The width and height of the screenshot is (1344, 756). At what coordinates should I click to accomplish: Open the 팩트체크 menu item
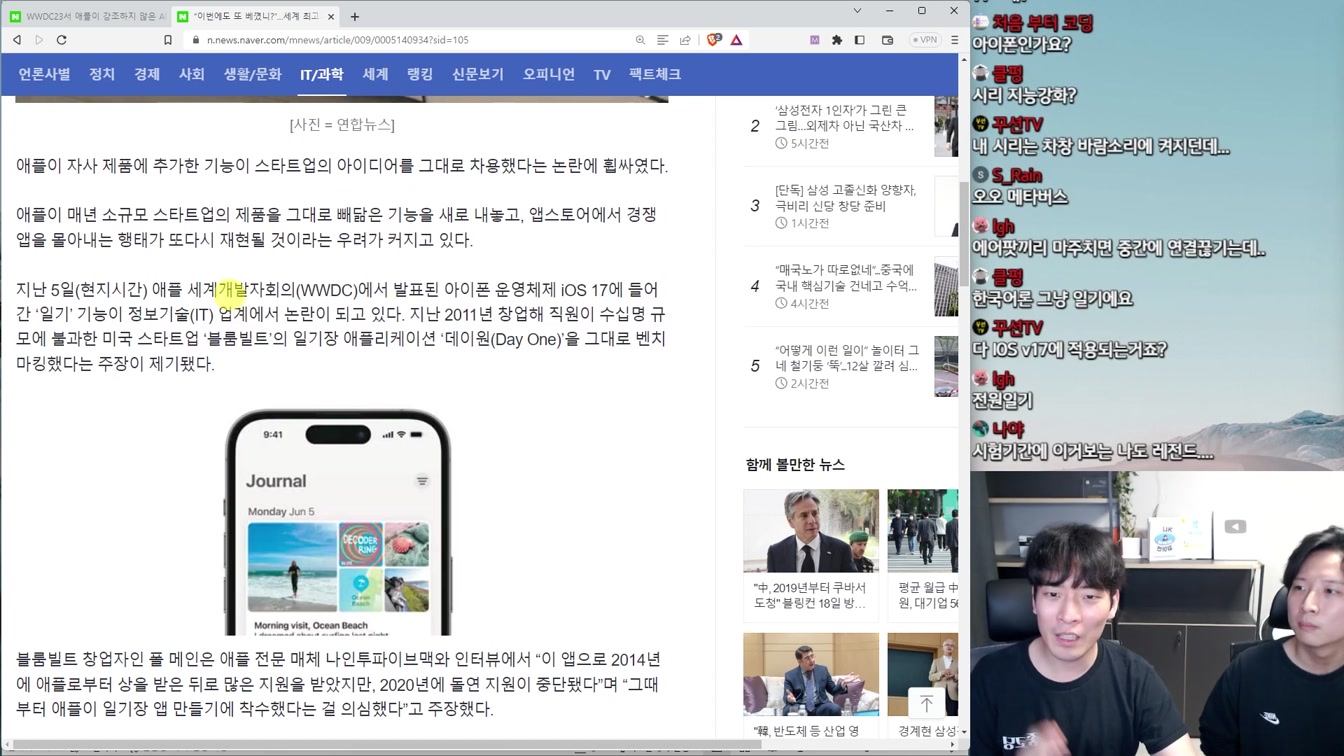point(655,74)
